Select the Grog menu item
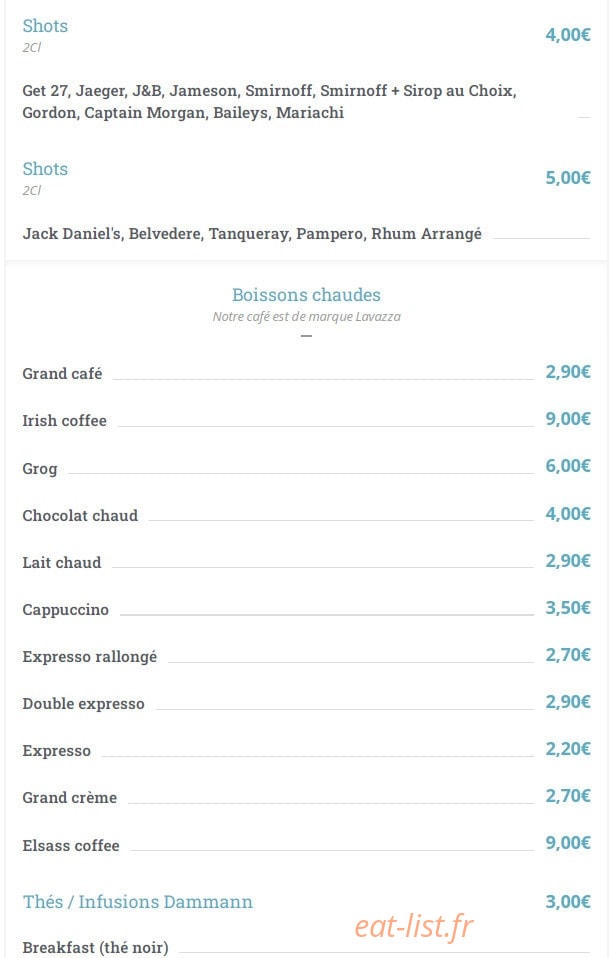611x958 pixels. point(40,468)
